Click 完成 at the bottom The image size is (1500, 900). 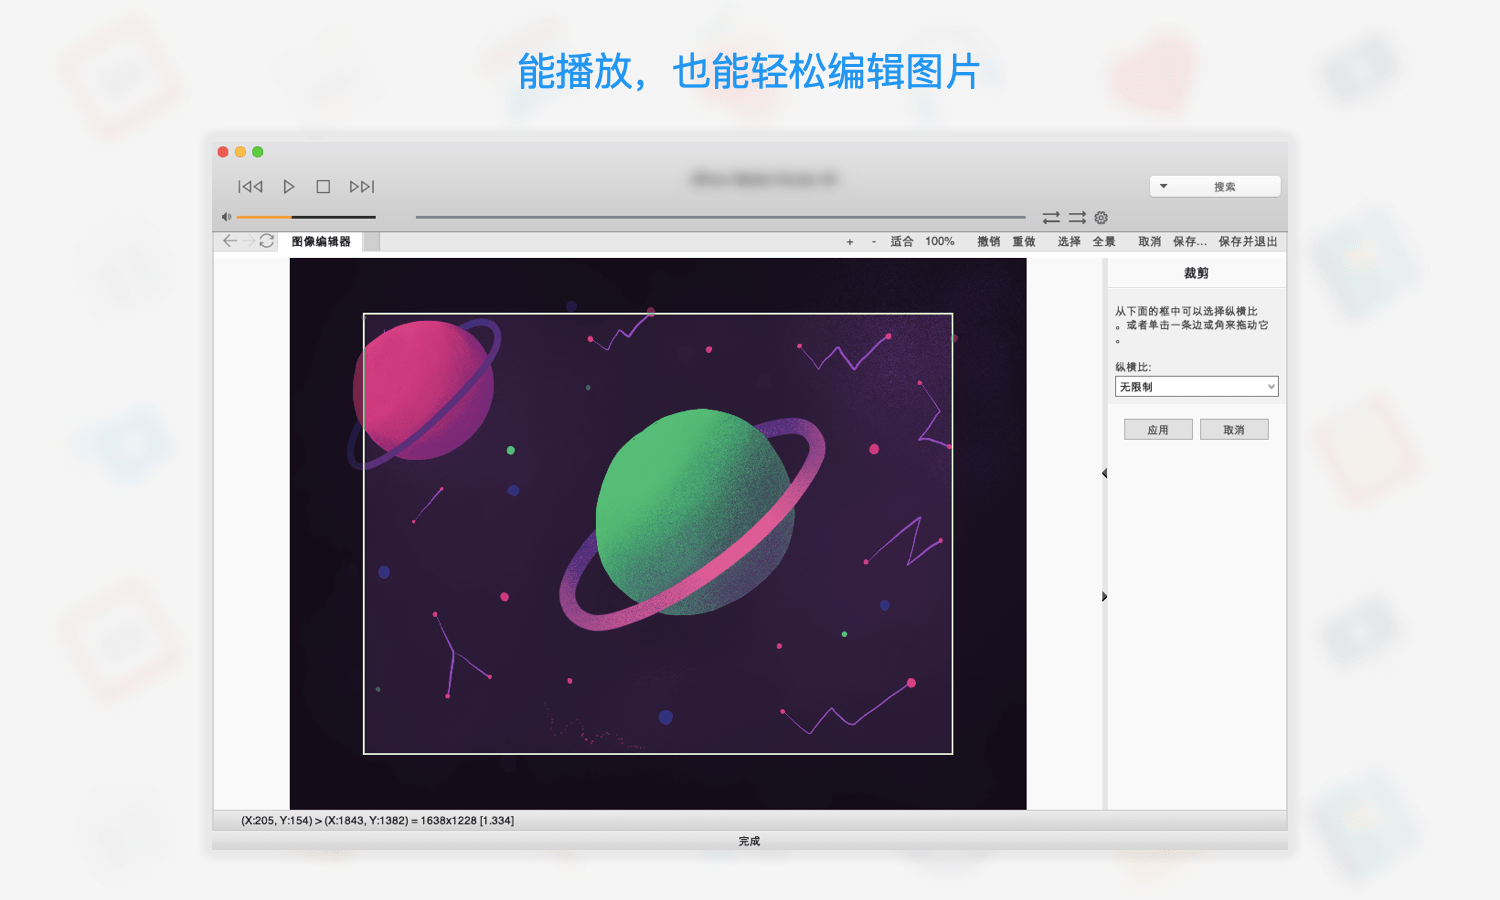pos(749,841)
